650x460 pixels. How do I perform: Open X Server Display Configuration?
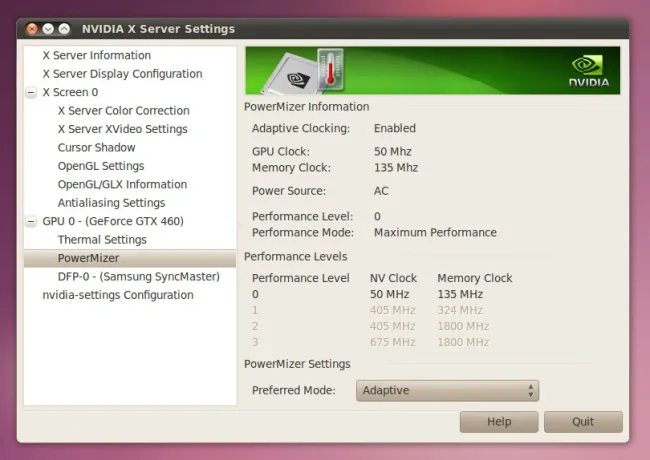pos(122,74)
